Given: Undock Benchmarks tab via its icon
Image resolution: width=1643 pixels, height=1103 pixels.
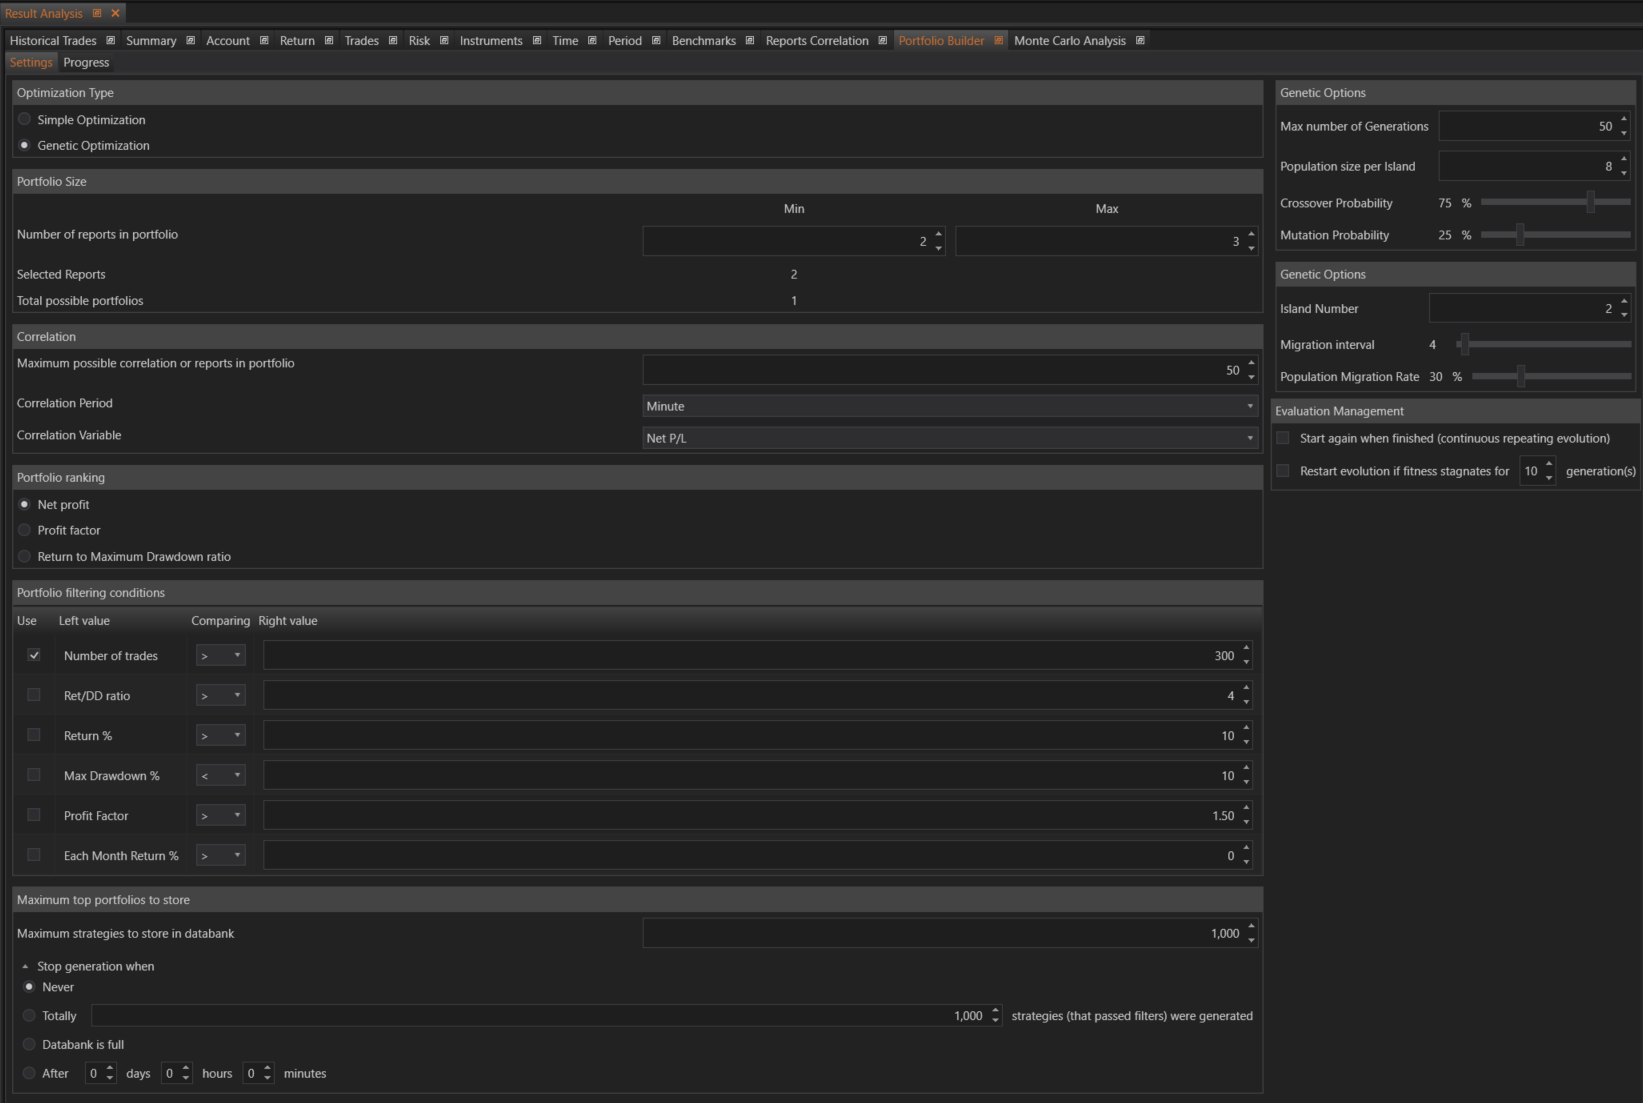Looking at the screenshot, I should point(750,41).
